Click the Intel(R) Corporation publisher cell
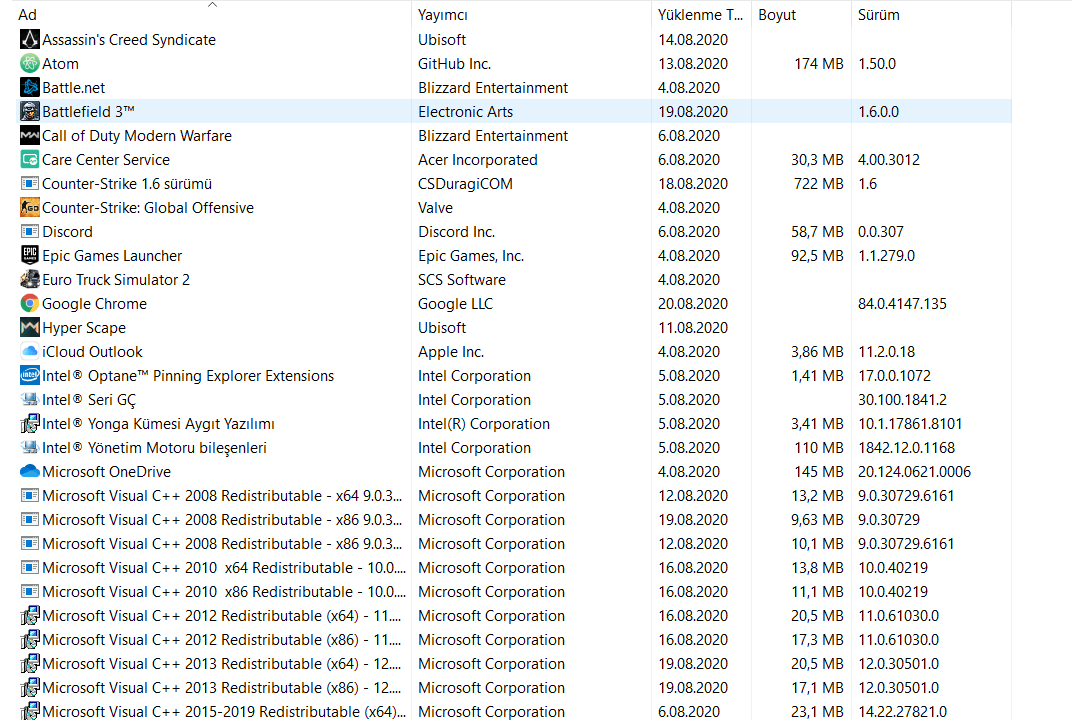Viewport: 1072px width, 720px height. (484, 424)
